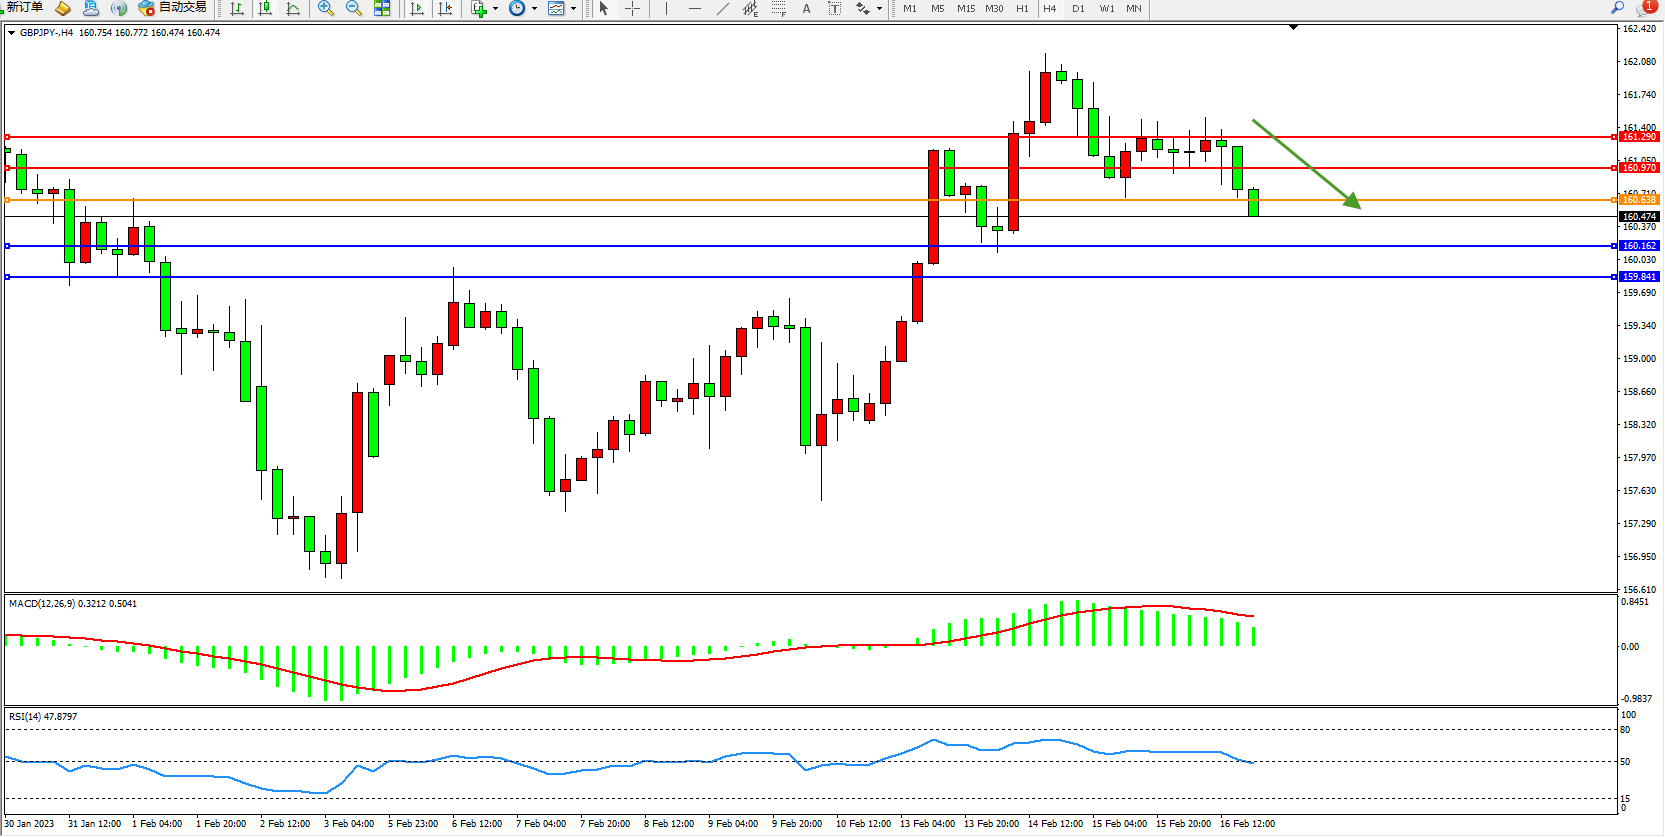Image resolution: width=1665 pixels, height=837 pixels.
Task: Expand the Templates dropdown arrow
Action: tap(573, 9)
